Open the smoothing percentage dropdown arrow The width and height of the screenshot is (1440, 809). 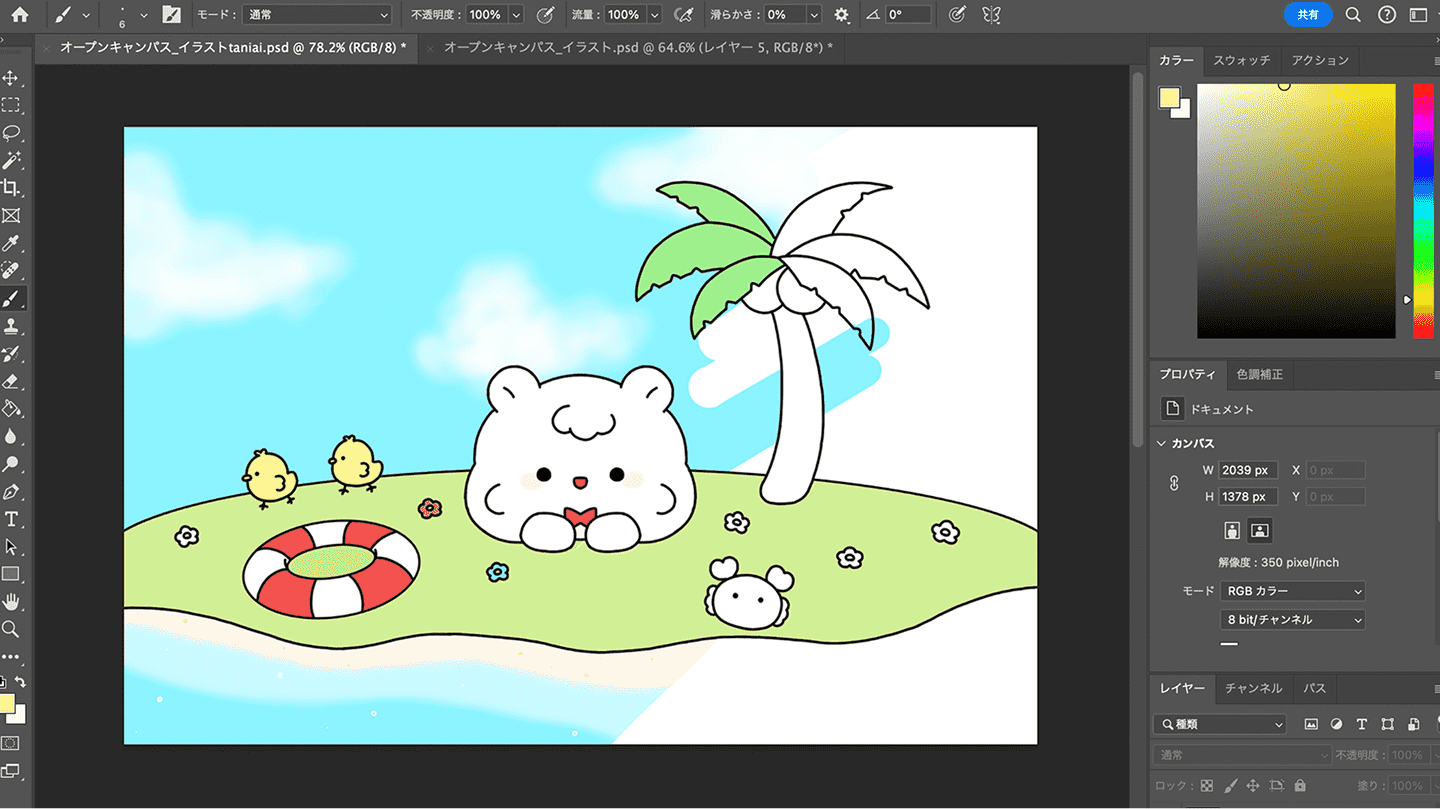point(813,15)
